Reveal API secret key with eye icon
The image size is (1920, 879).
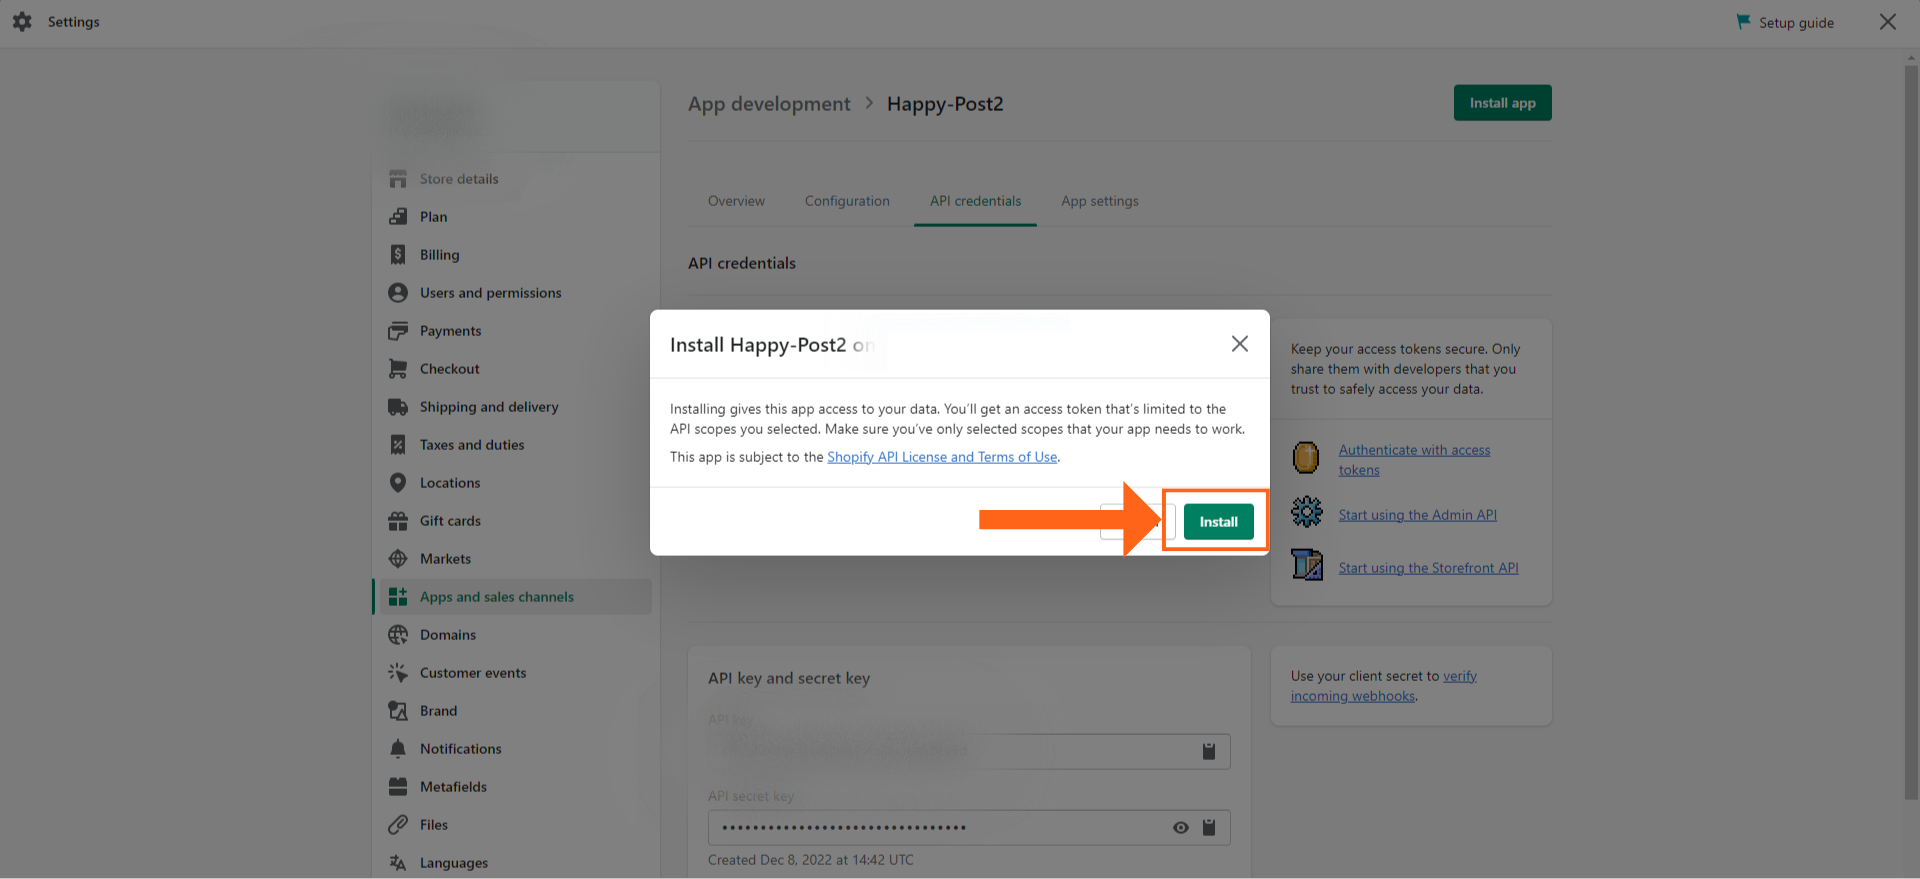[1181, 827]
